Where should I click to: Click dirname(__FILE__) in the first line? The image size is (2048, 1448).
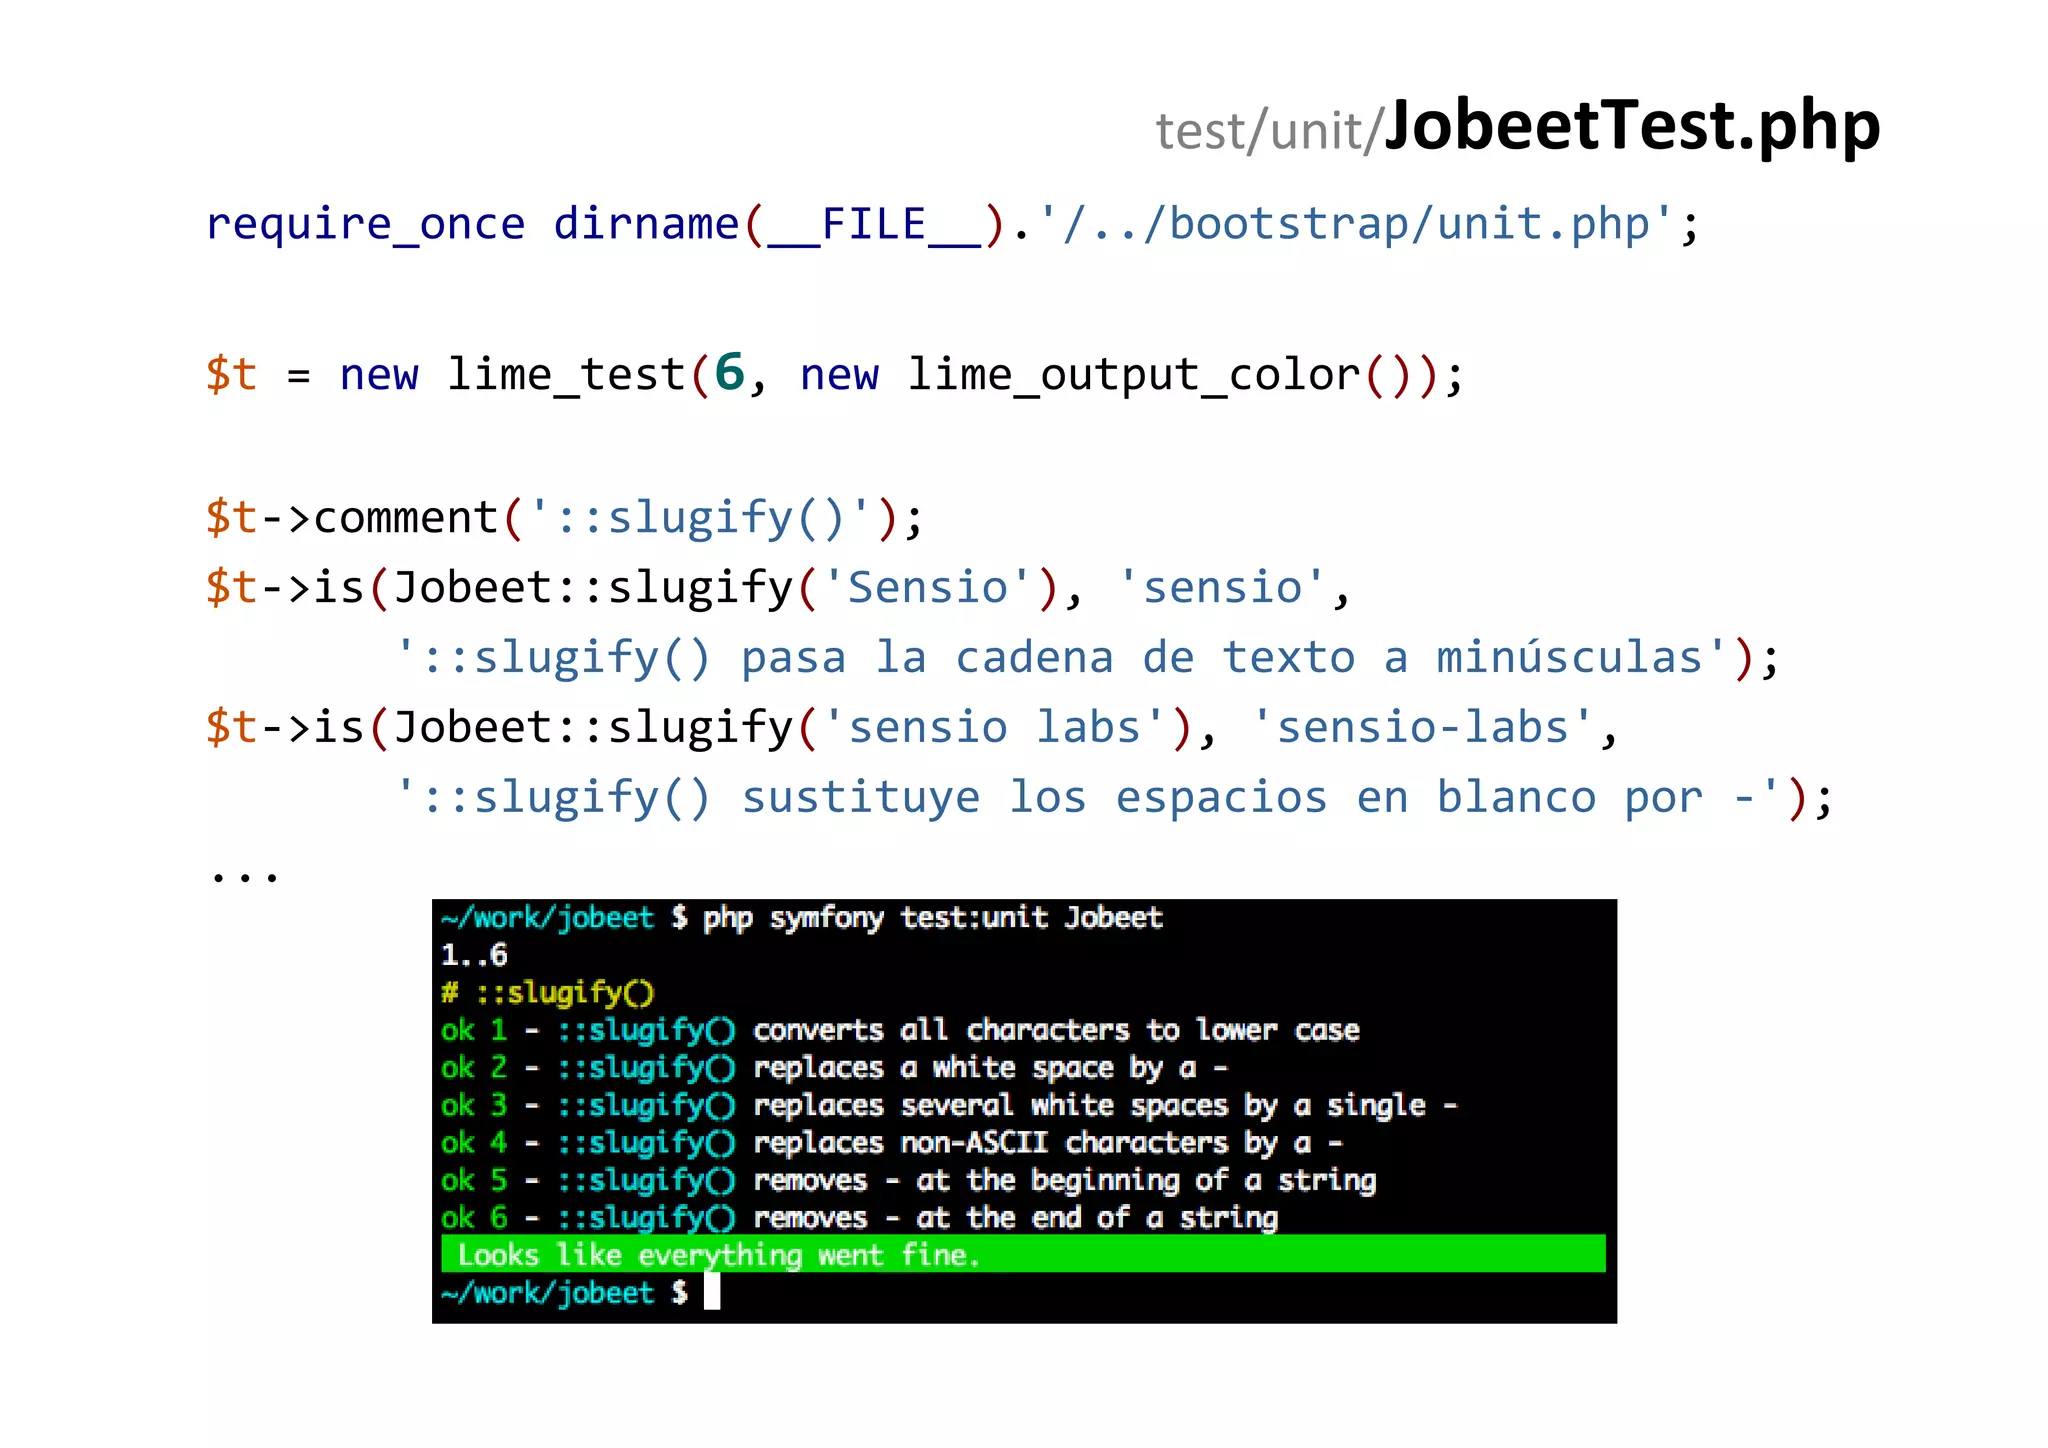(x=779, y=226)
